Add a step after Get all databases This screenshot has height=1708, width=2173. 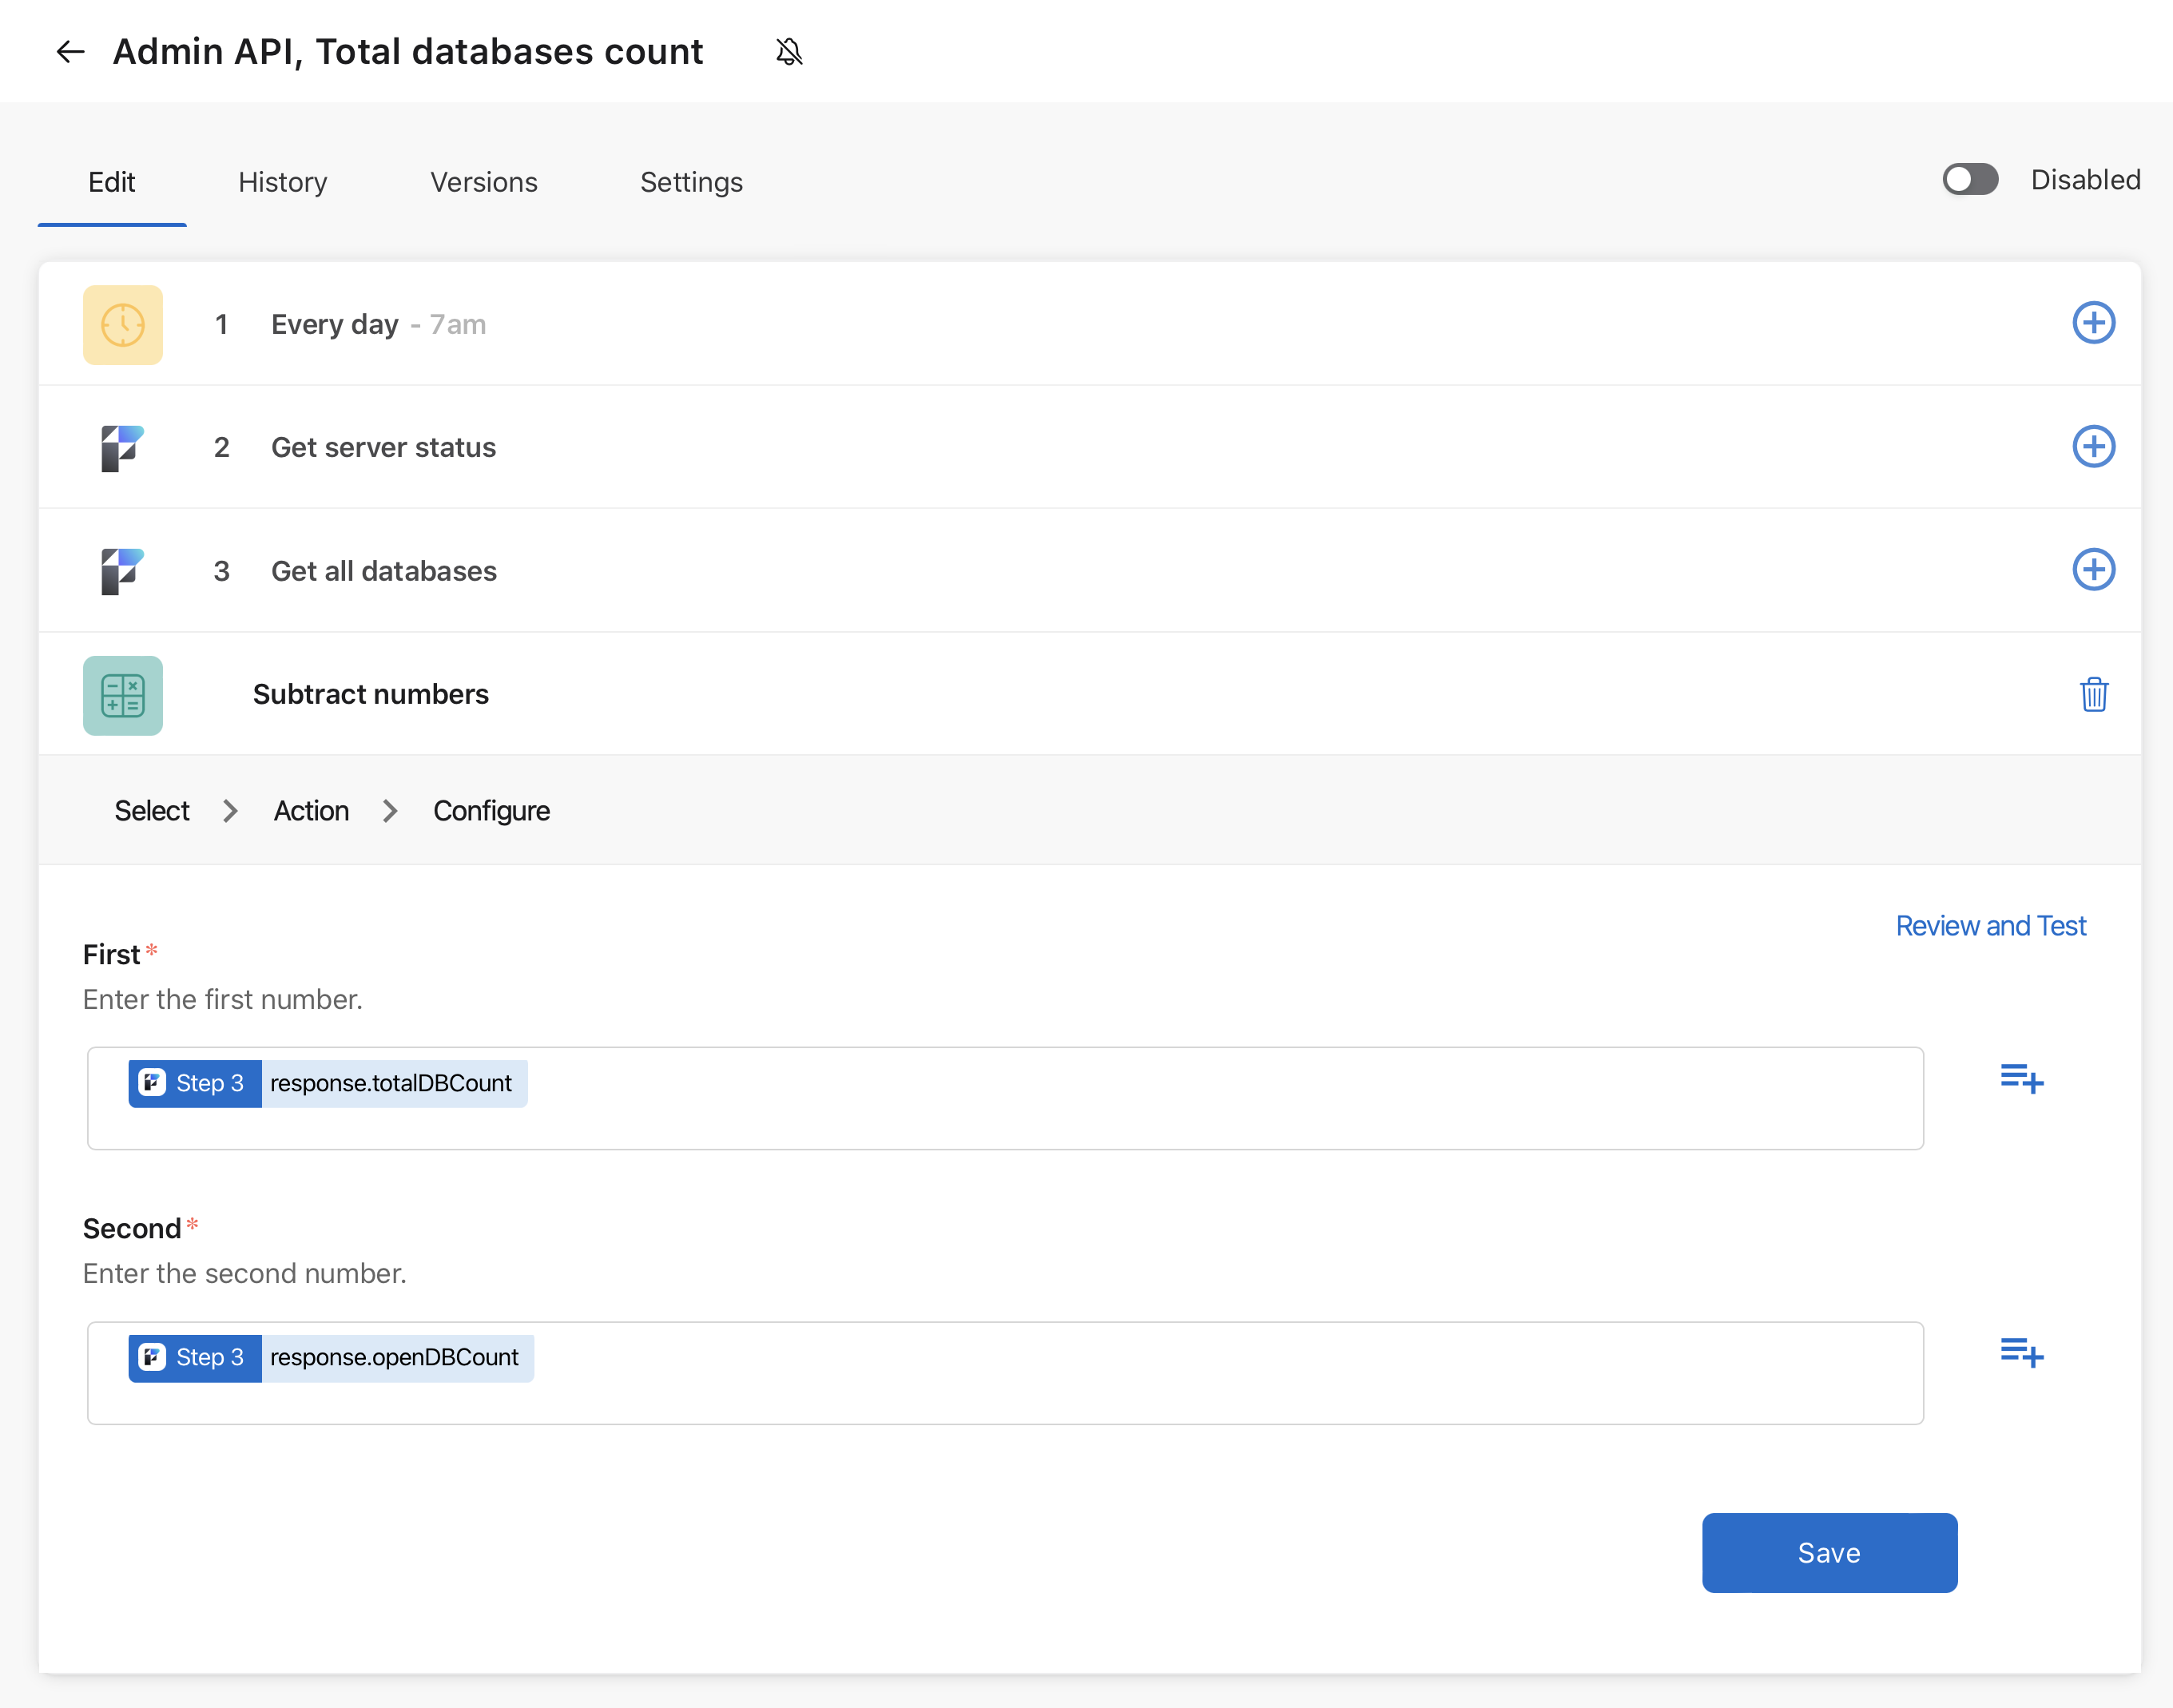(2093, 570)
